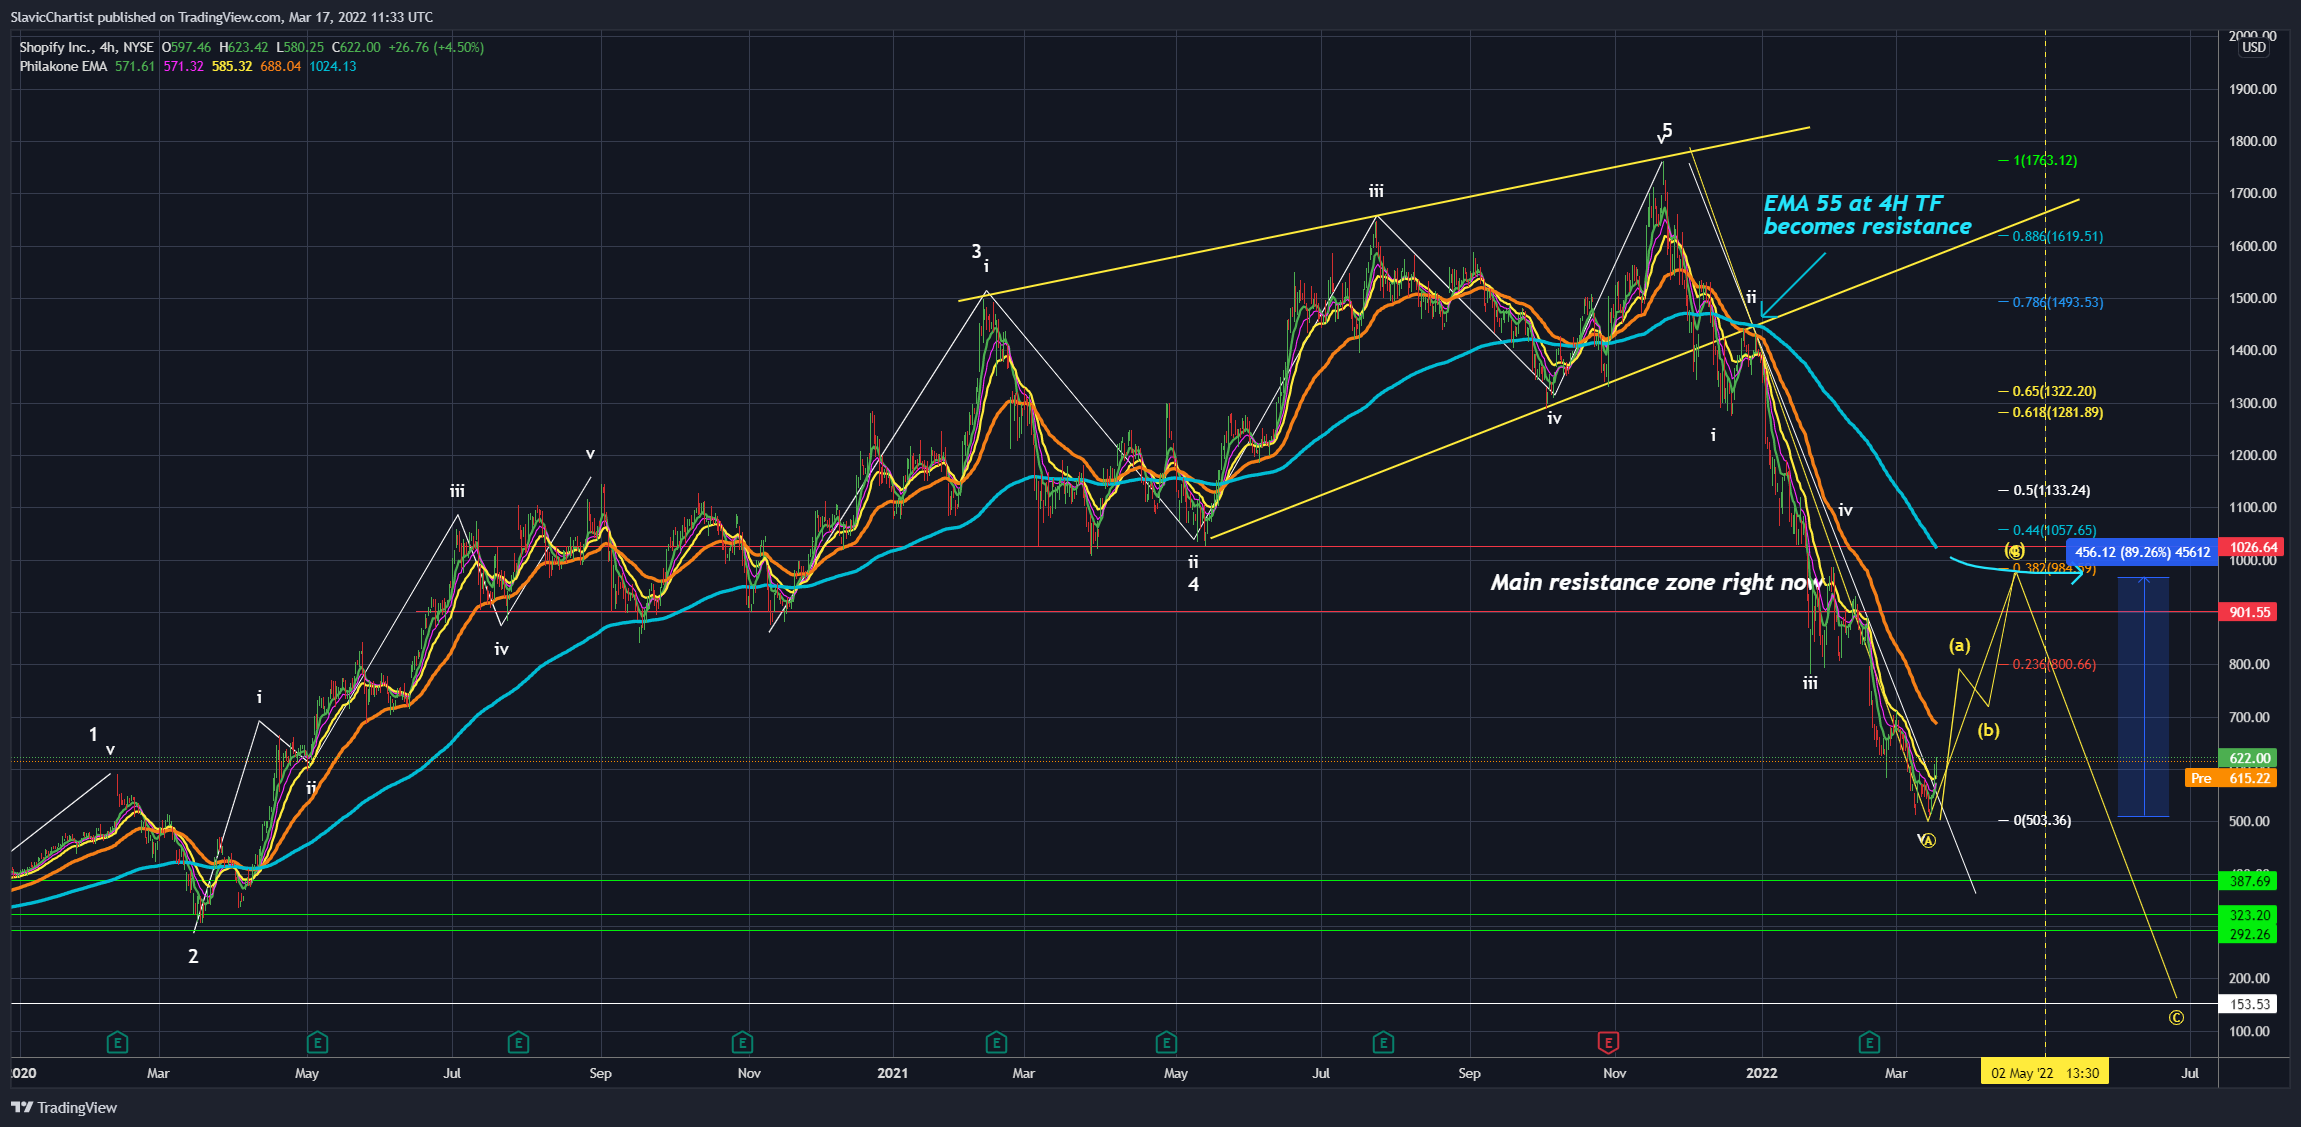Click the TradingView logo at bottom left
The width and height of the screenshot is (2301, 1127).
pos(64,1107)
